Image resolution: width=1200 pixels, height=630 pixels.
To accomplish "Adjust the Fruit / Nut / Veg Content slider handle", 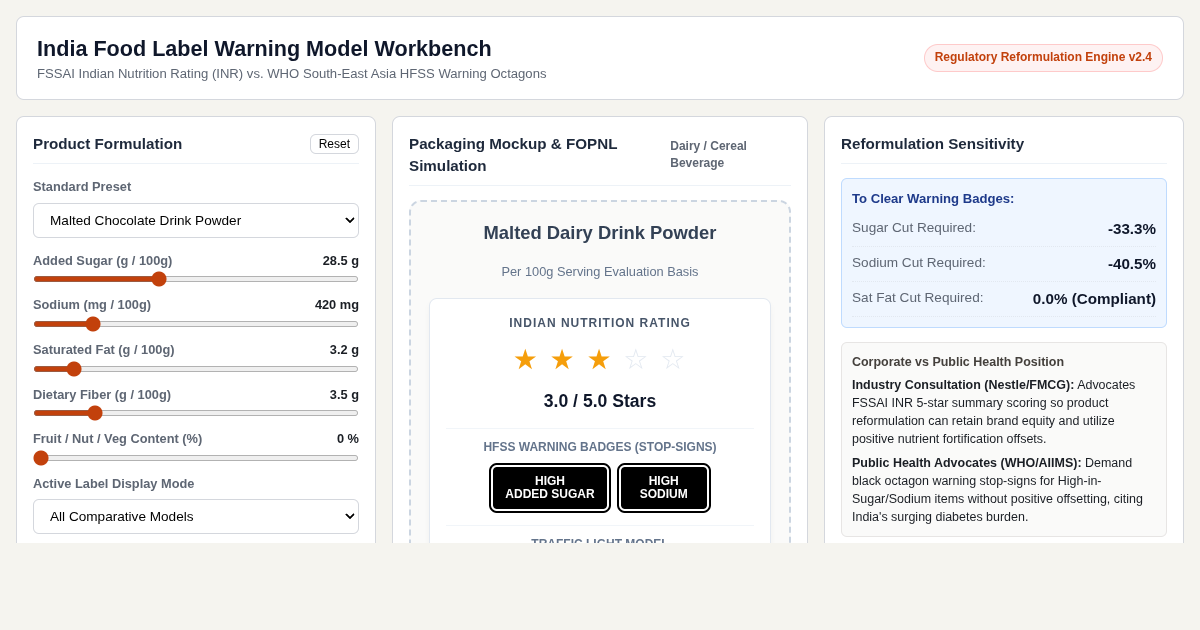I will click(41, 458).
